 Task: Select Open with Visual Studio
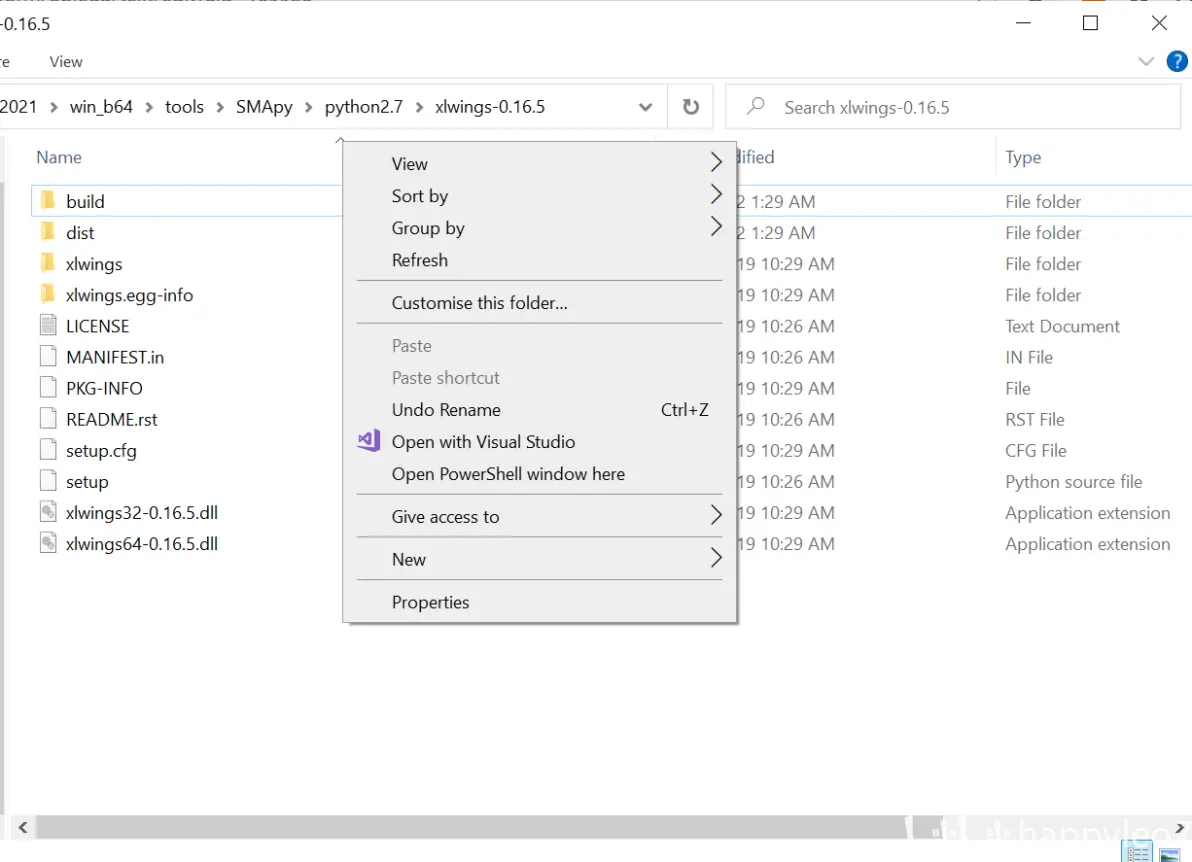coord(539,442)
